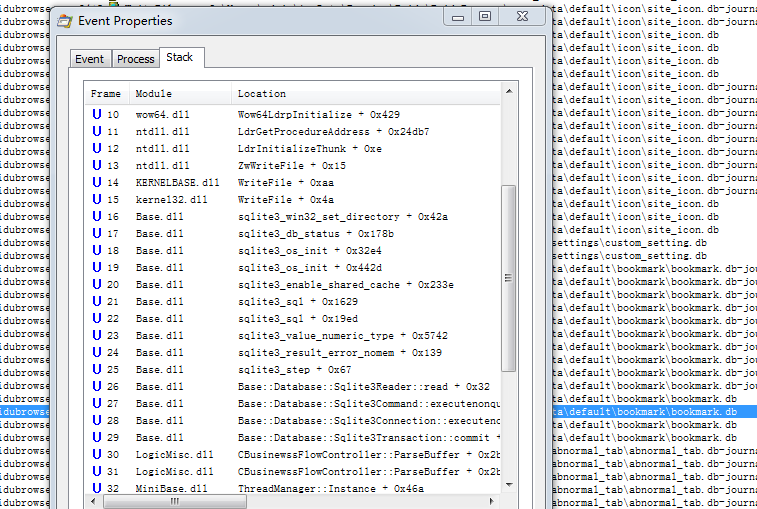Image resolution: width=757 pixels, height=509 pixels.
Task: Minimize the Event Properties window
Action: click(x=458, y=17)
